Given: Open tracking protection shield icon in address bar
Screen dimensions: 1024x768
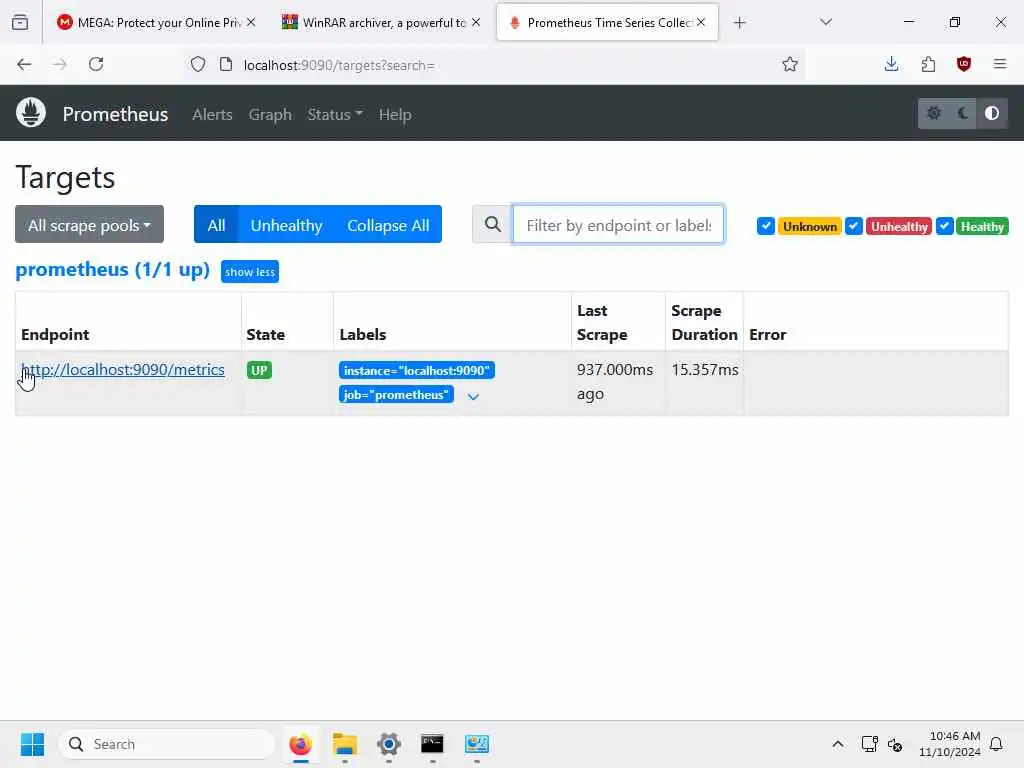Looking at the screenshot, I should [x=198, y=65].
